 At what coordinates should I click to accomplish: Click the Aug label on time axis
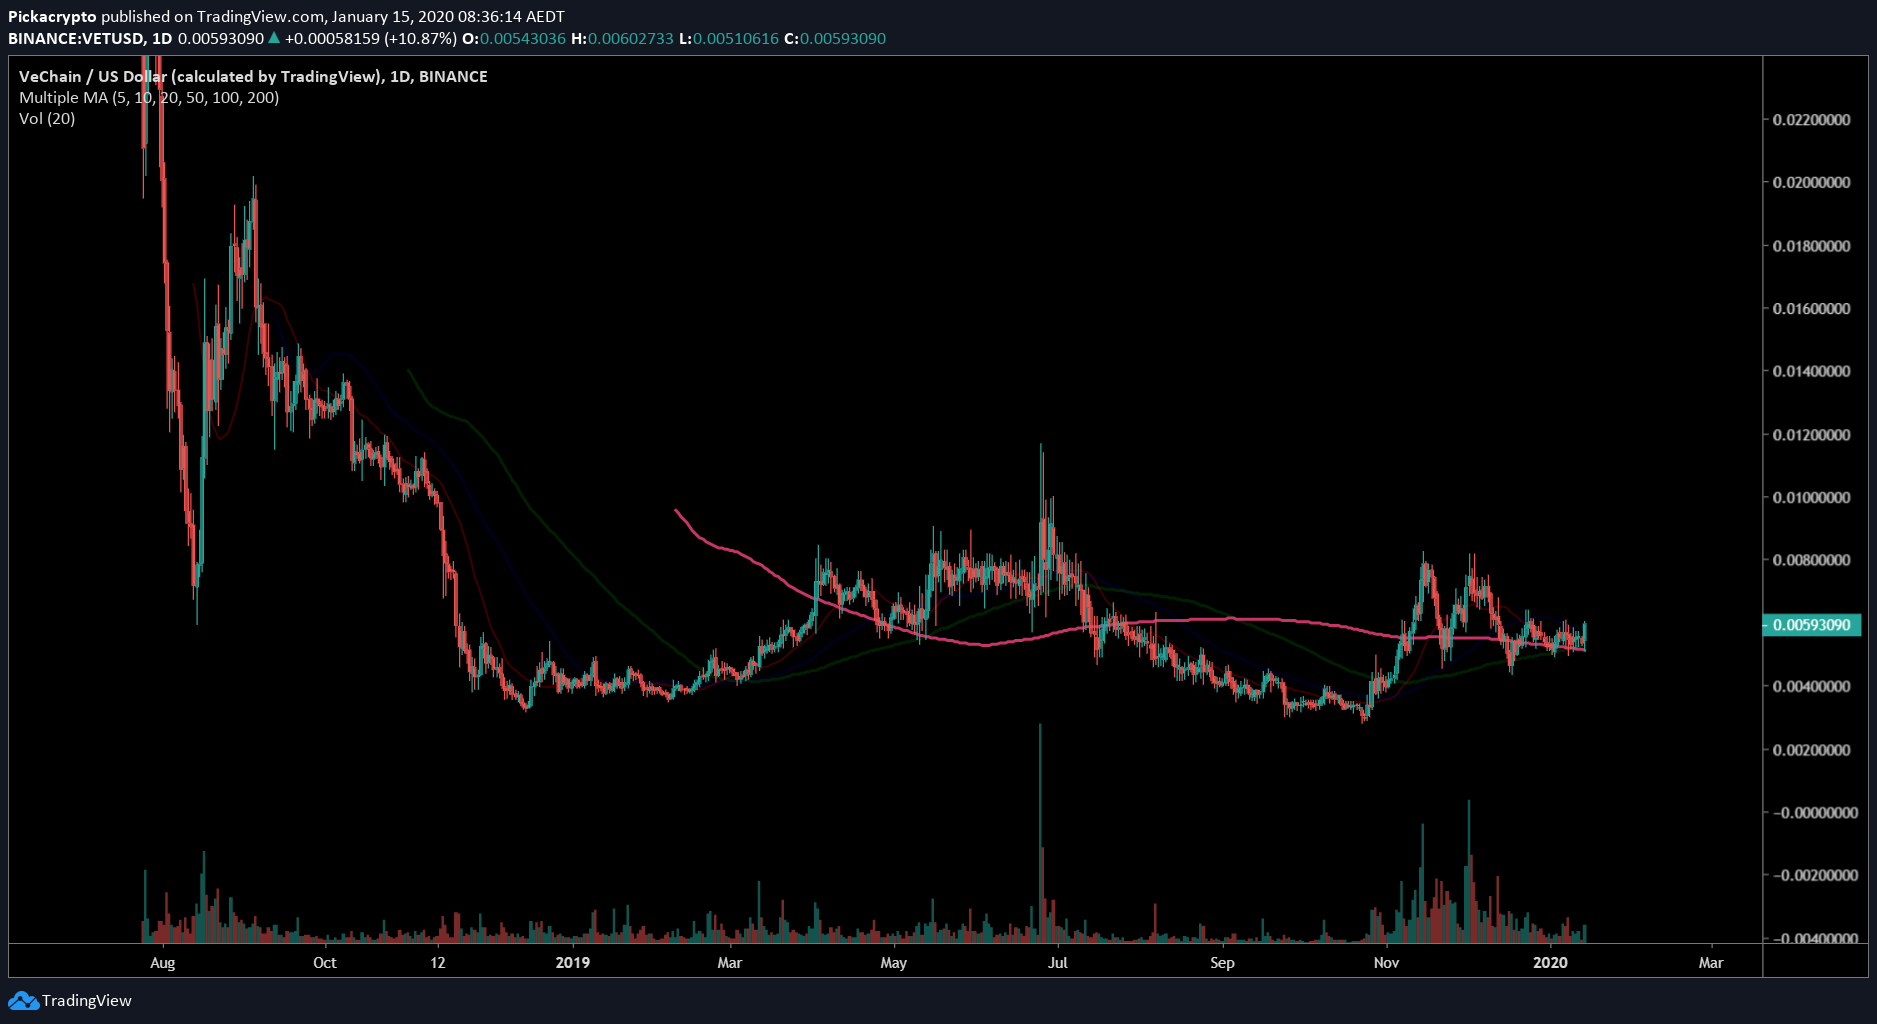(x=162, y=963)
